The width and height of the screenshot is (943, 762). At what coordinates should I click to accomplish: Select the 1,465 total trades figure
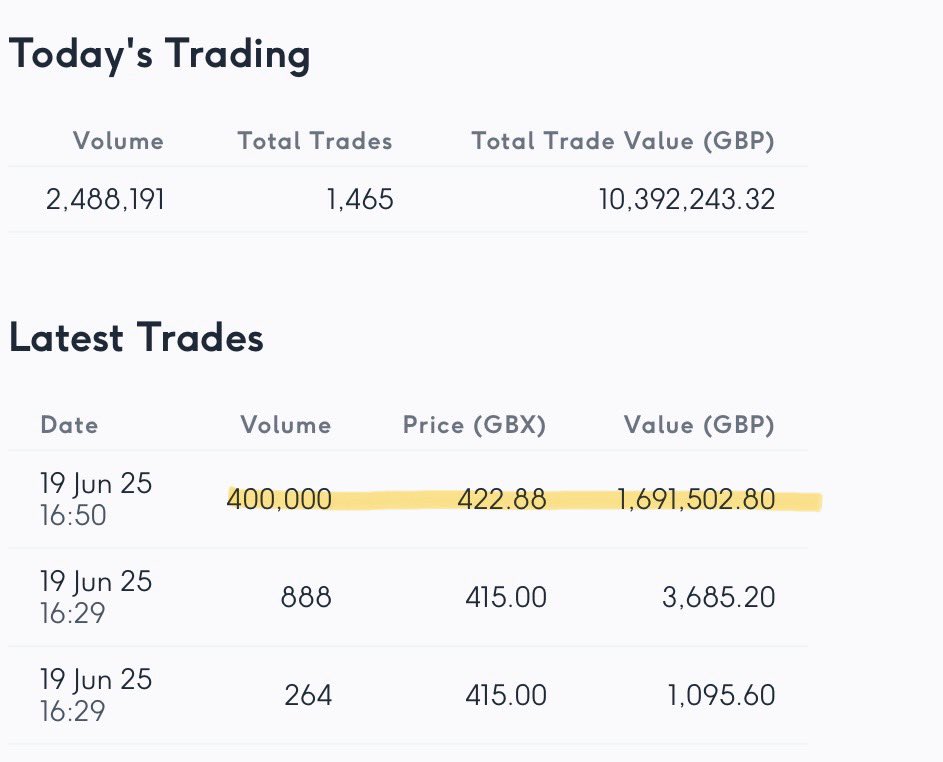pyautogui.click(x=360, y=200)
